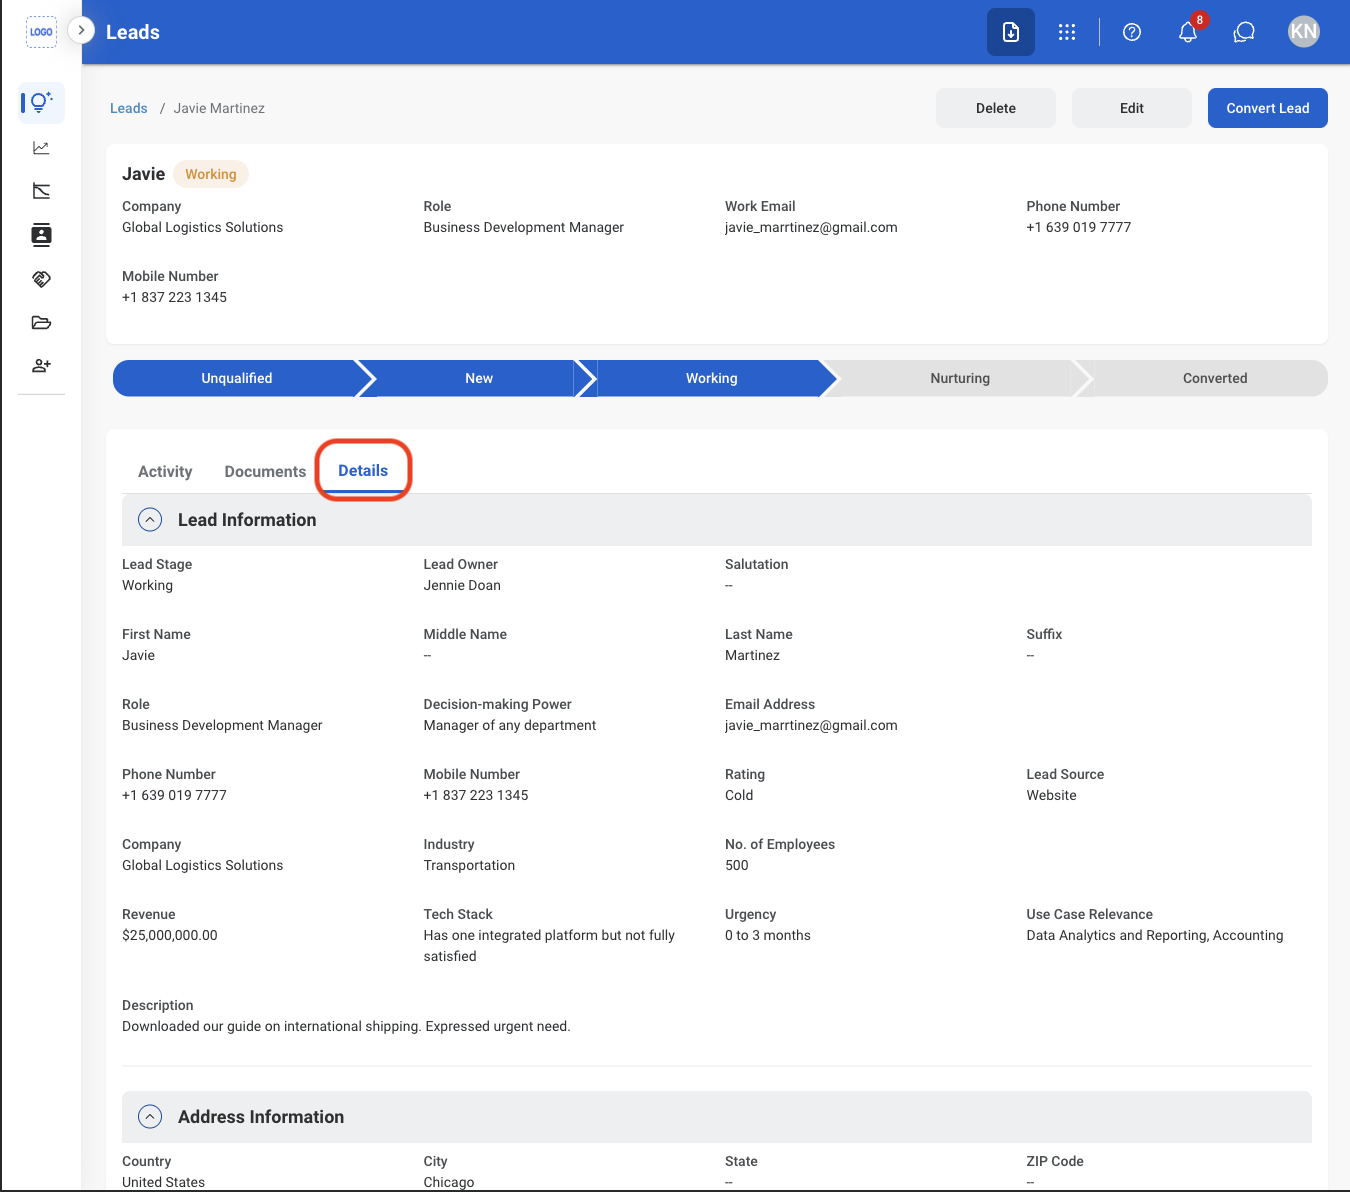The width and height of the screenshot is (1350, 1192).
Task: Click the Leads page title in header
Action: pyautogui.click(x=133, y=32)
